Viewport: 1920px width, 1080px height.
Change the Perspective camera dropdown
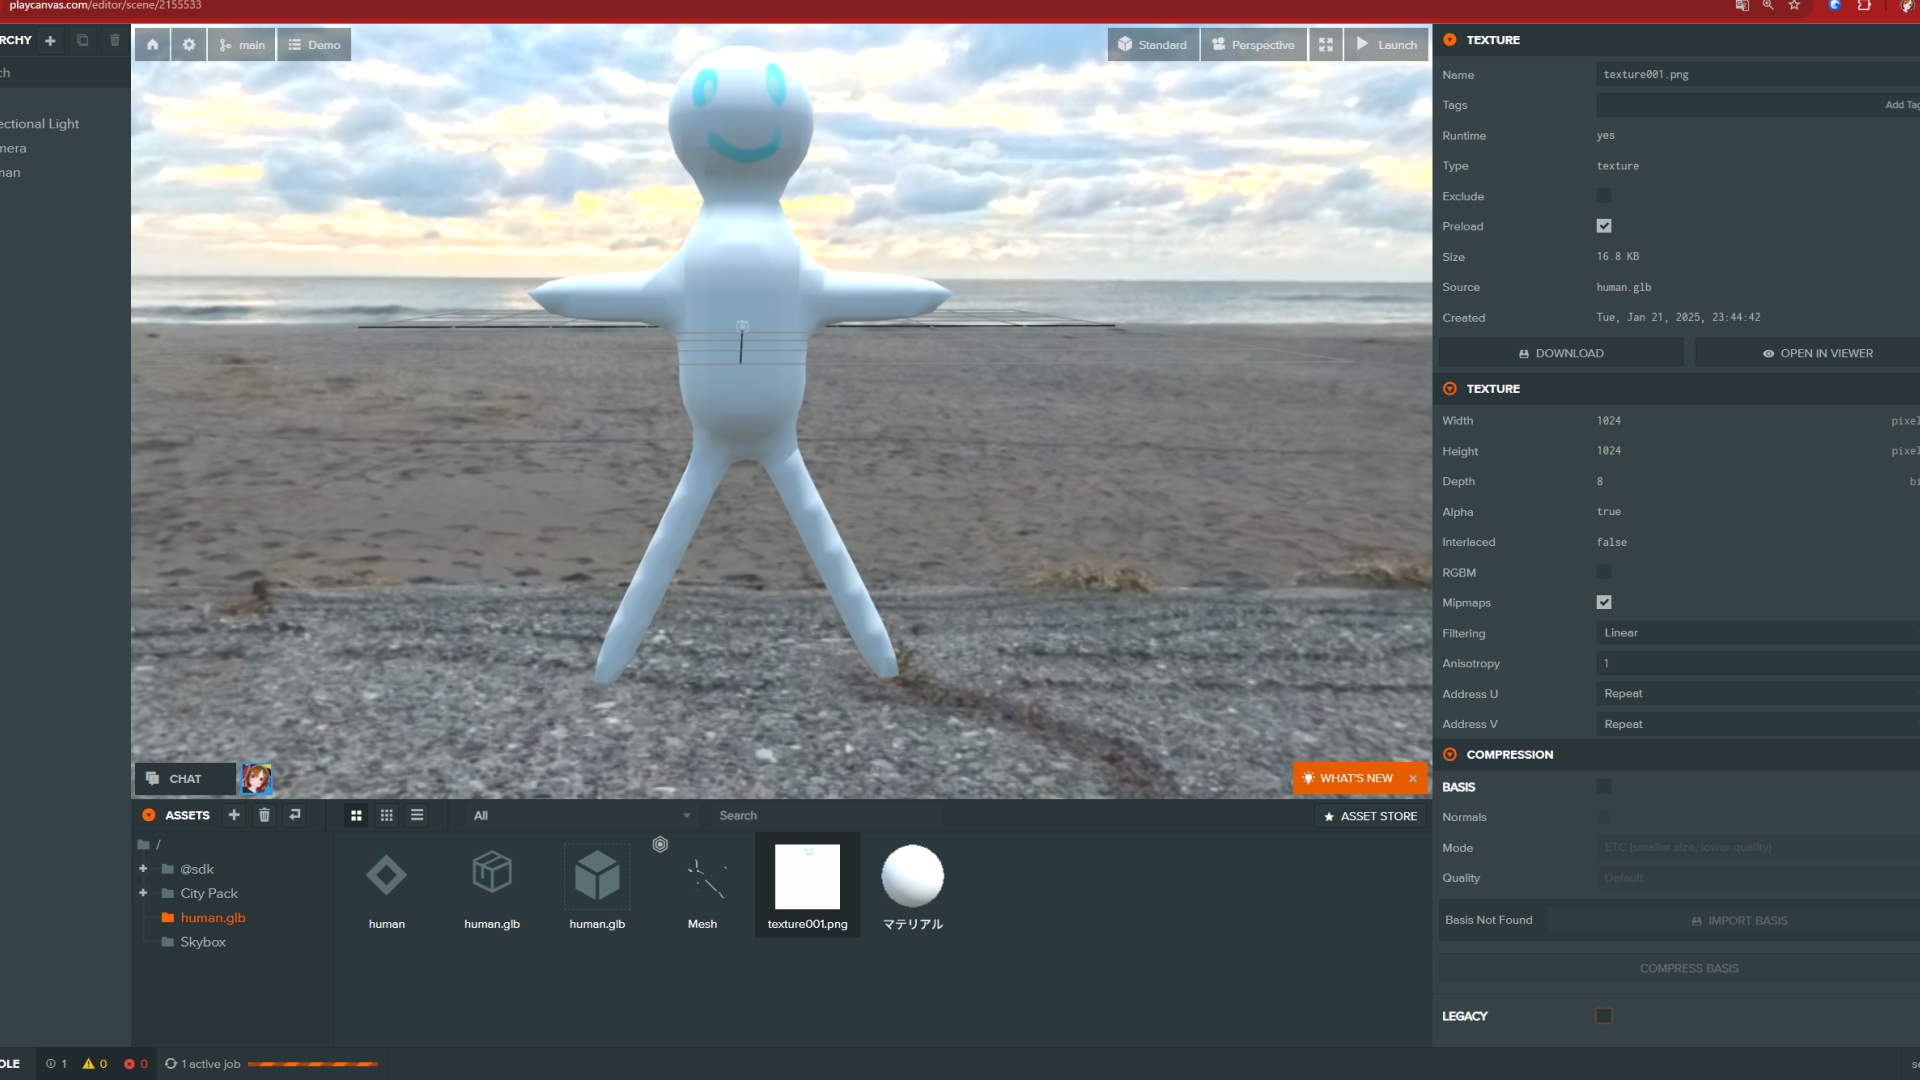[1254, 45]
